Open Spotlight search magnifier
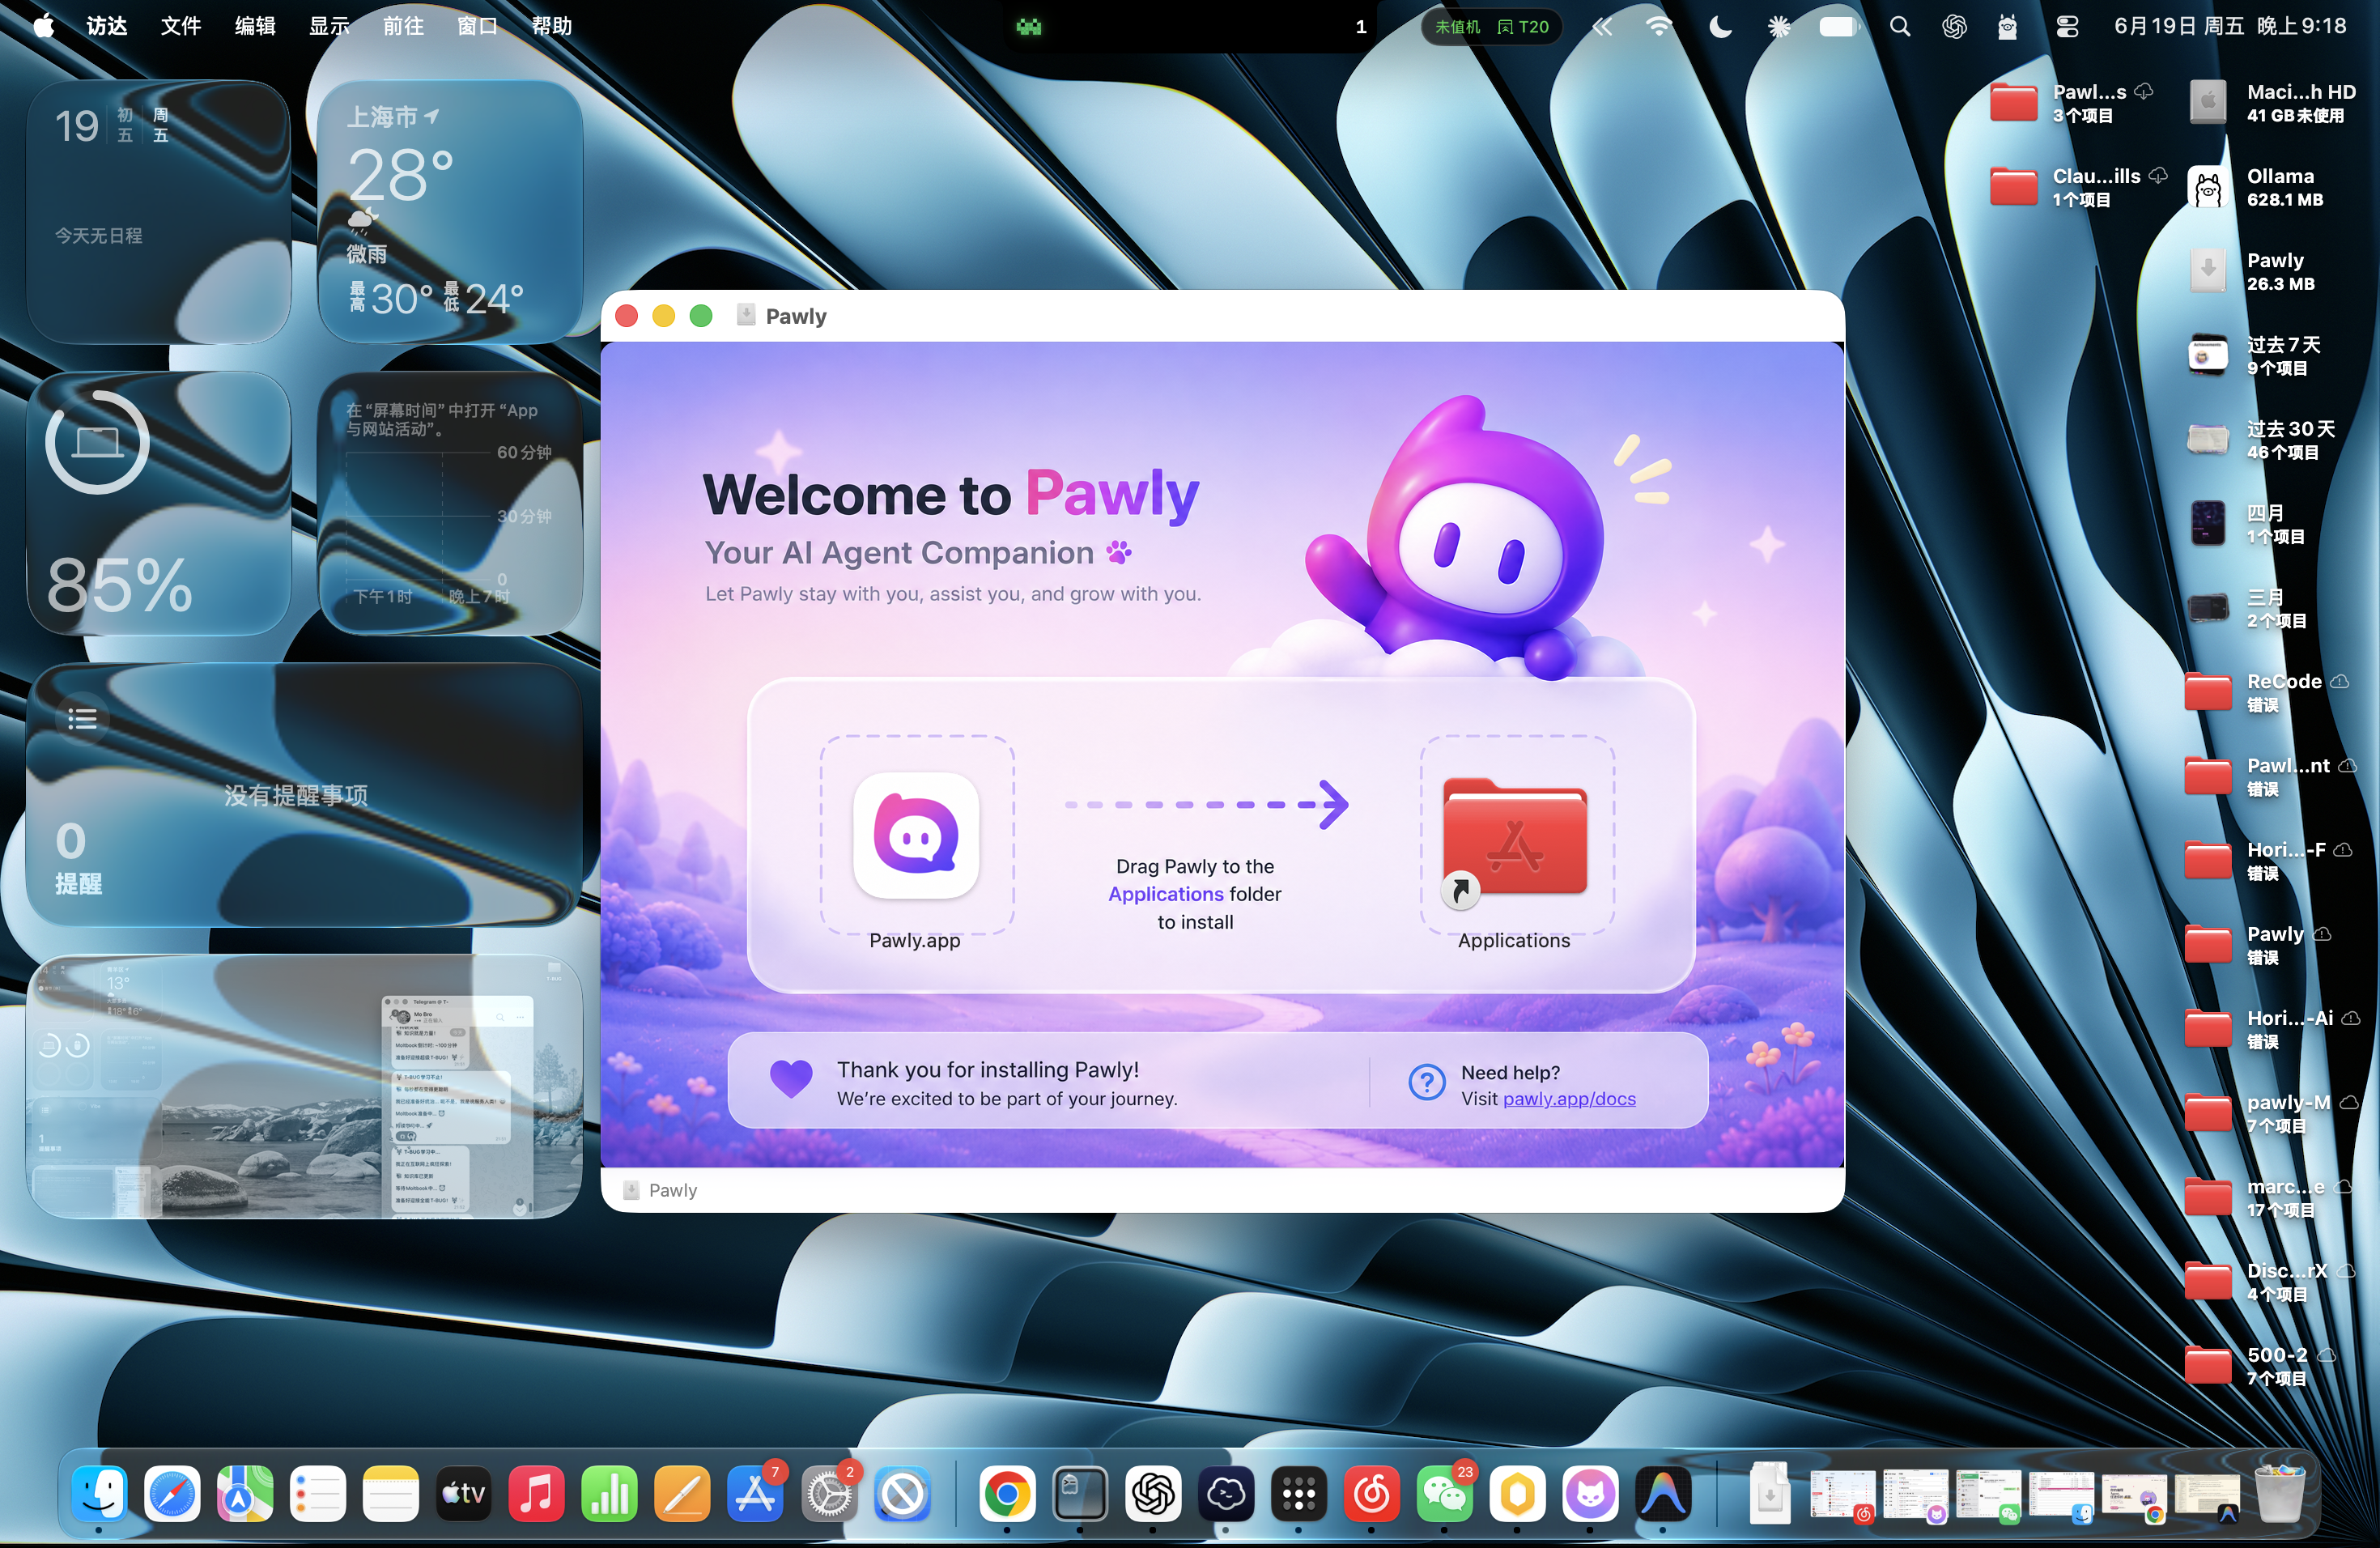 click(x=1899, y=27)
